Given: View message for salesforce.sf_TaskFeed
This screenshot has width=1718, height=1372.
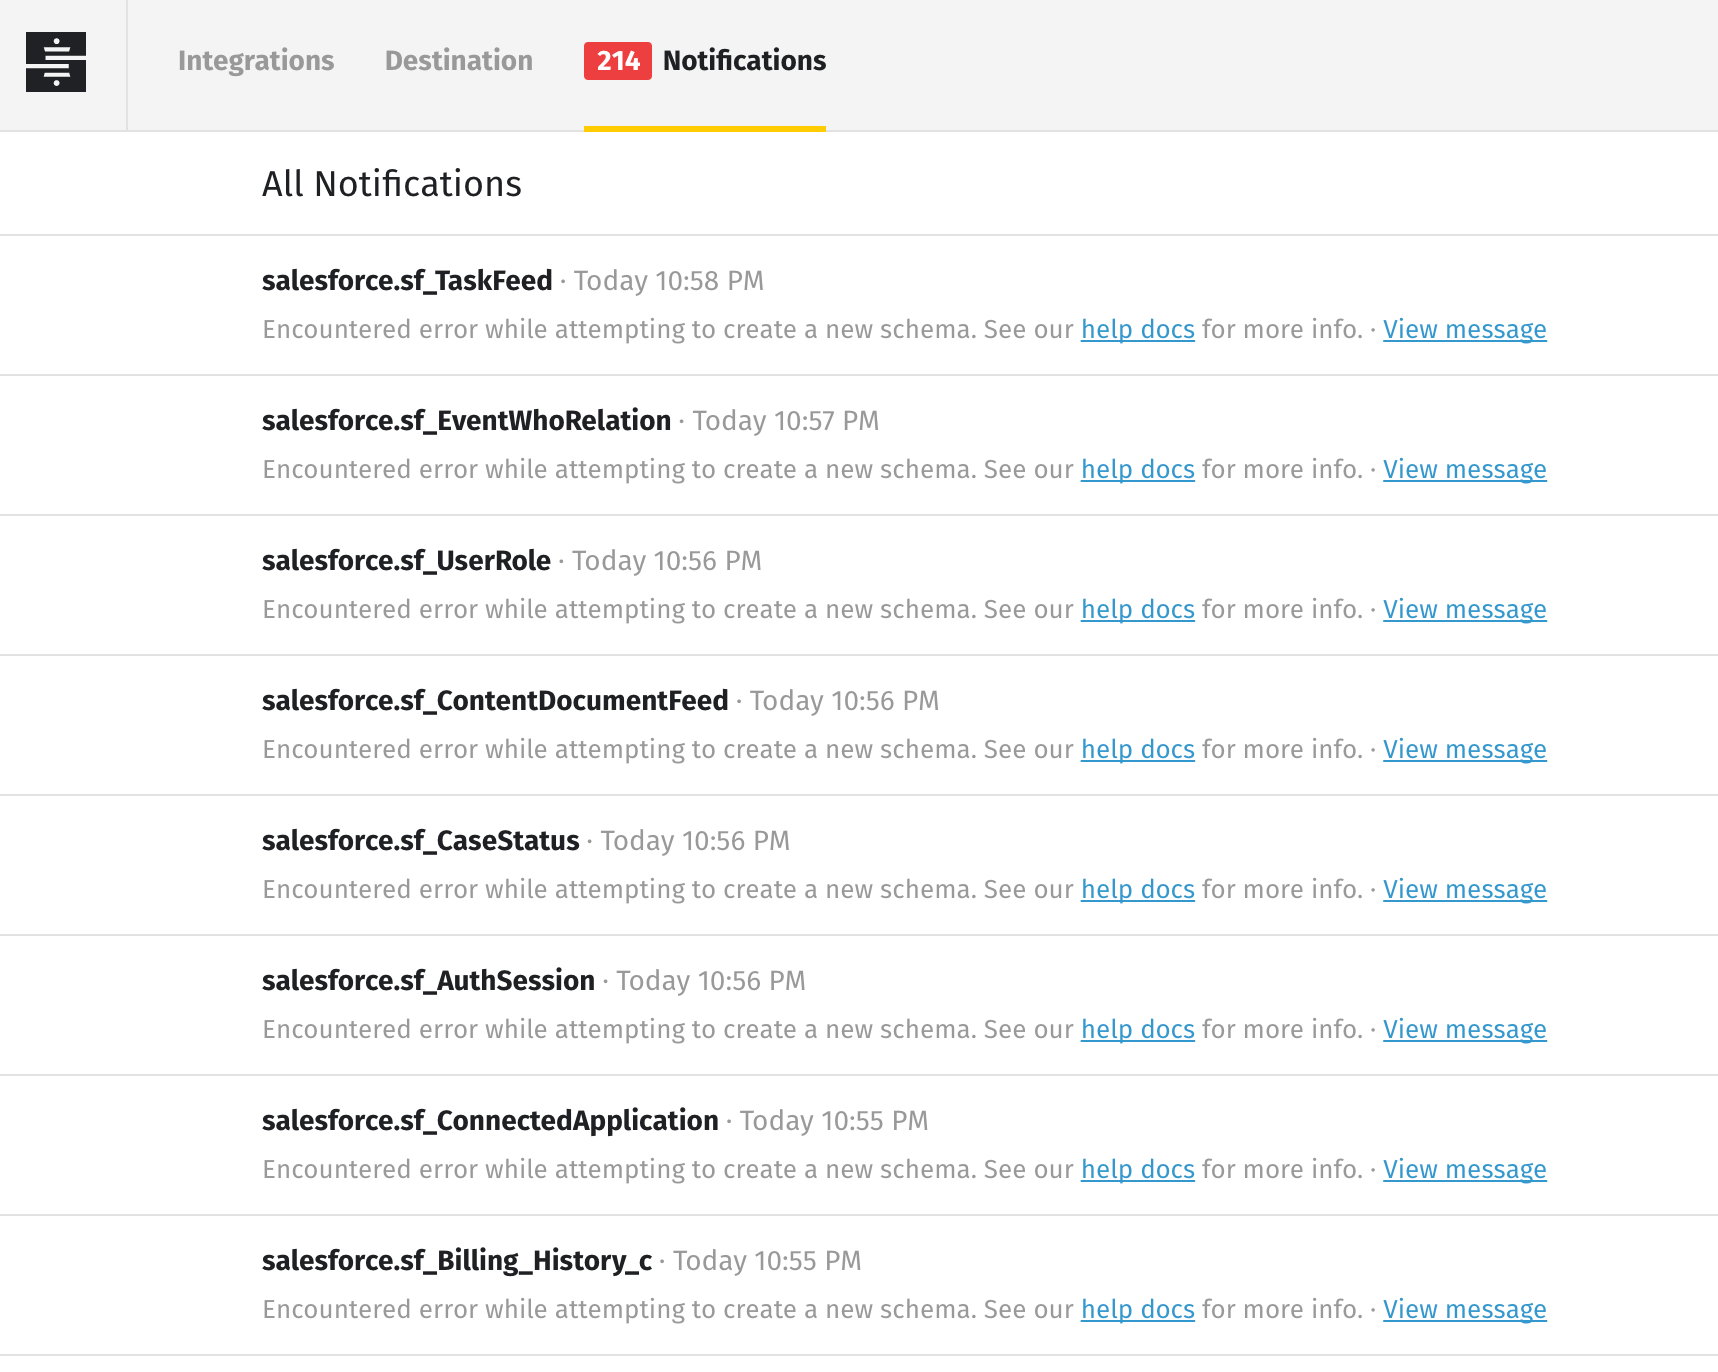Looking at the screenshot, I should (x=1465, y=330).
